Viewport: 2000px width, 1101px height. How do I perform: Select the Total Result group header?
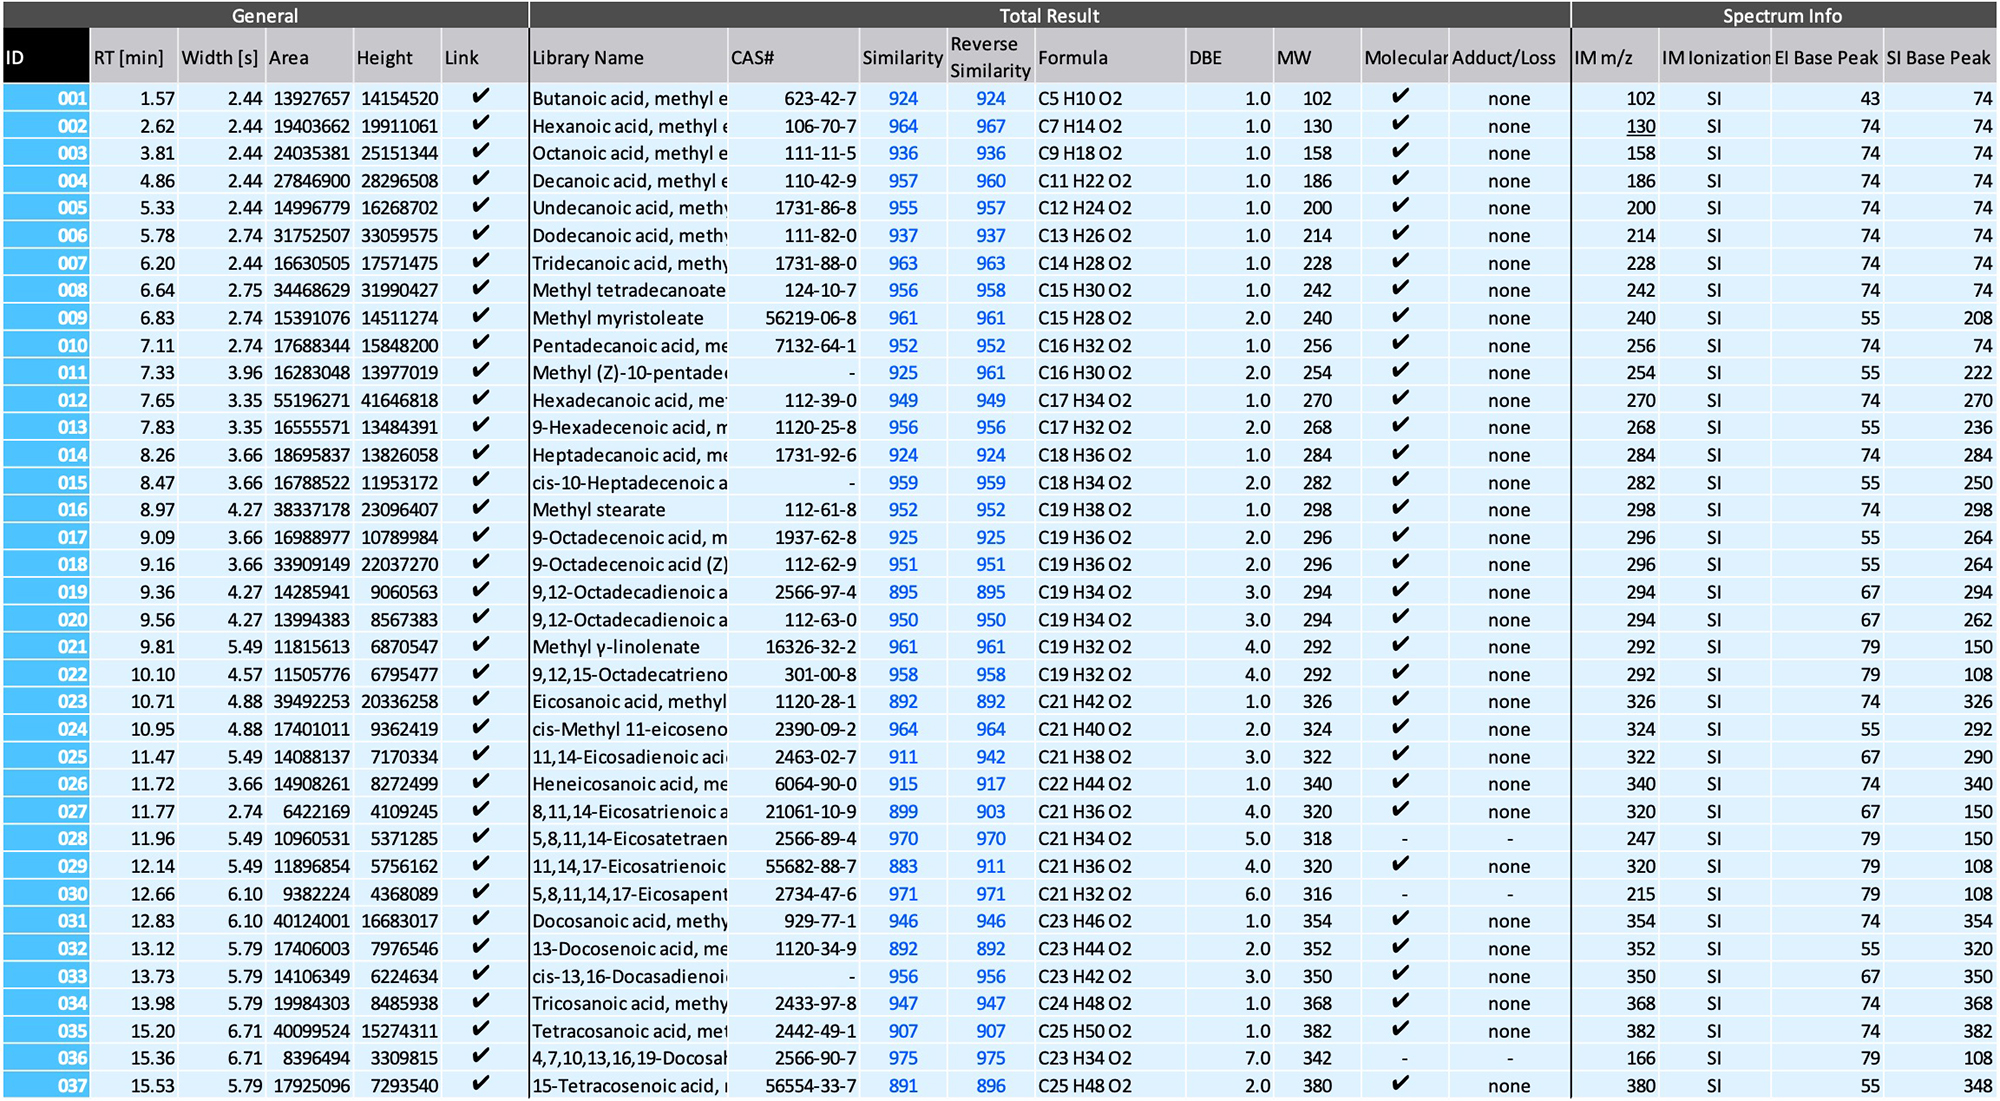pos(1050,15)
